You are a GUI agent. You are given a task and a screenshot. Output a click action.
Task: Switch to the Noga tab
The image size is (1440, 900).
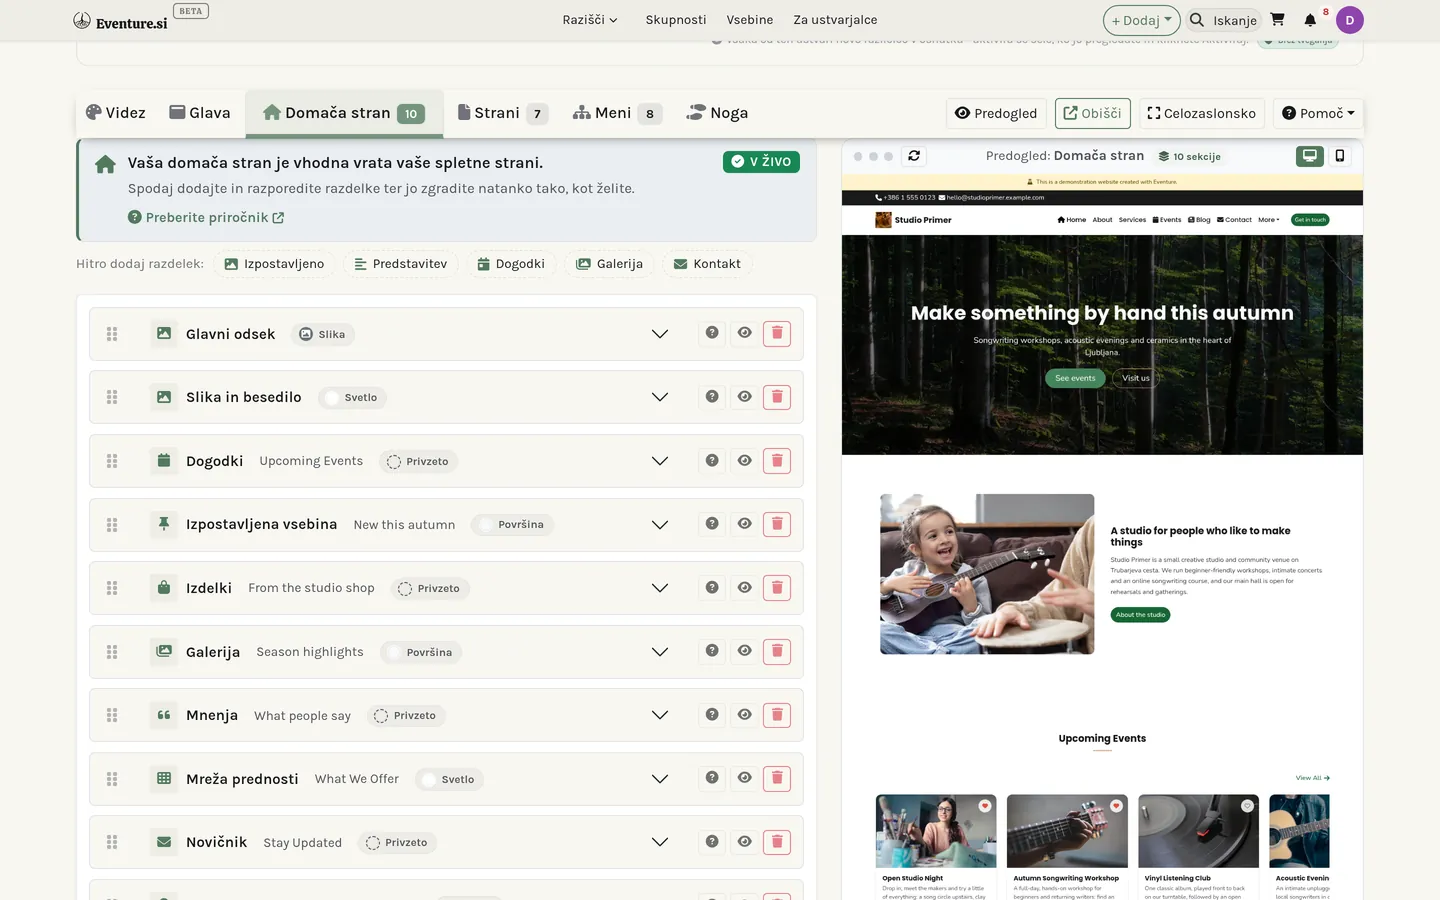click(717, 113)
